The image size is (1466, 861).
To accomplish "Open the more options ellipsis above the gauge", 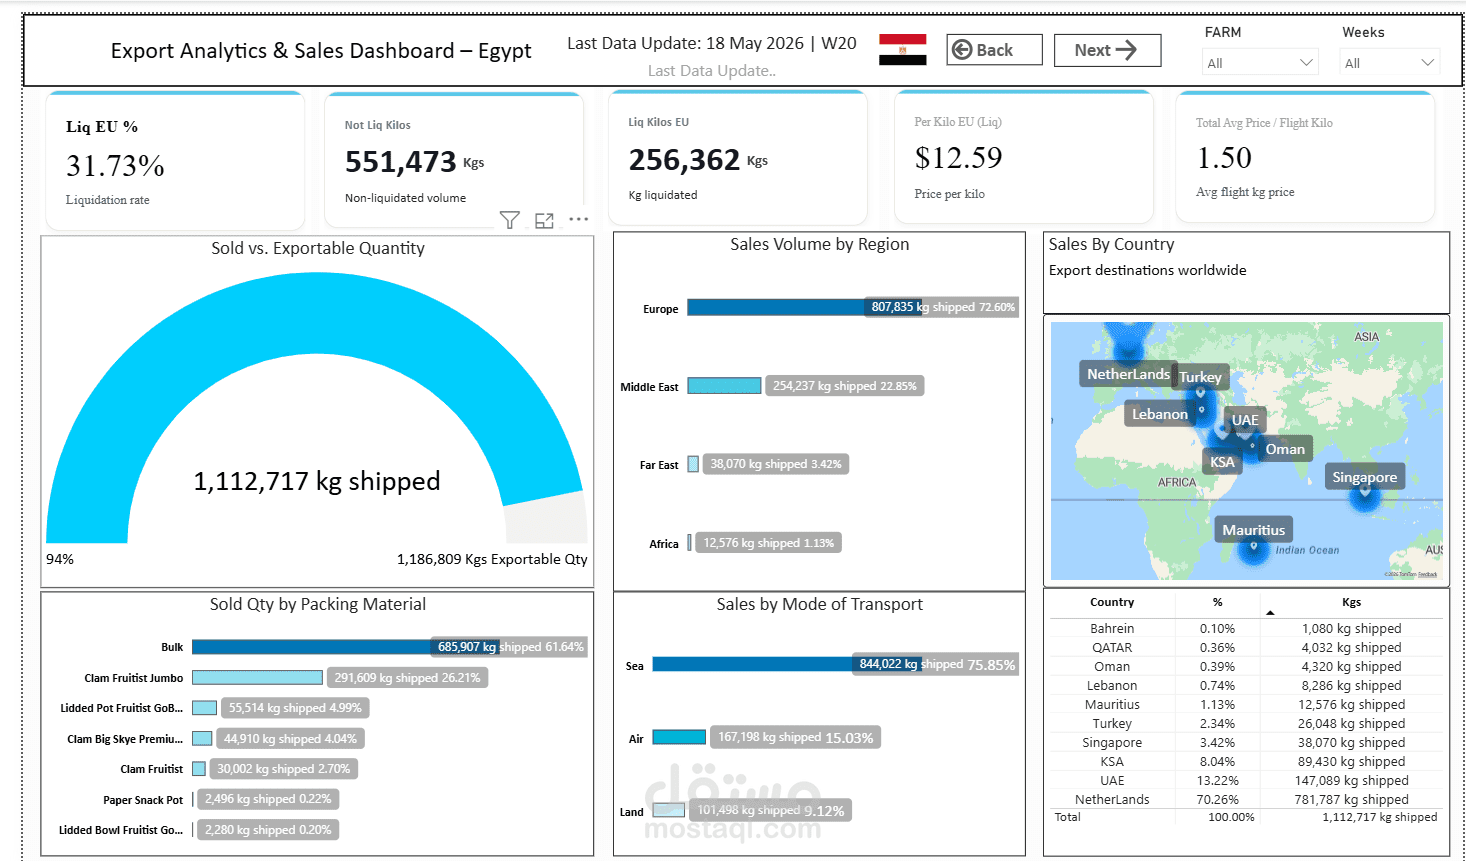I will click(x=578, y=219).
